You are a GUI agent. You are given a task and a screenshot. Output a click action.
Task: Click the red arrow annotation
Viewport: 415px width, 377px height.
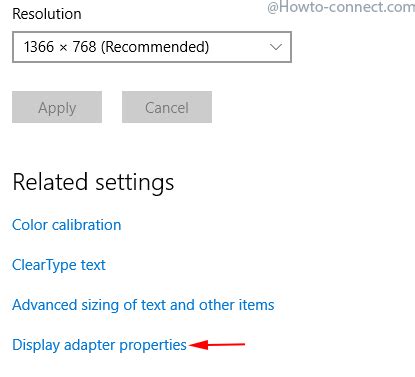tap(217, 344)
